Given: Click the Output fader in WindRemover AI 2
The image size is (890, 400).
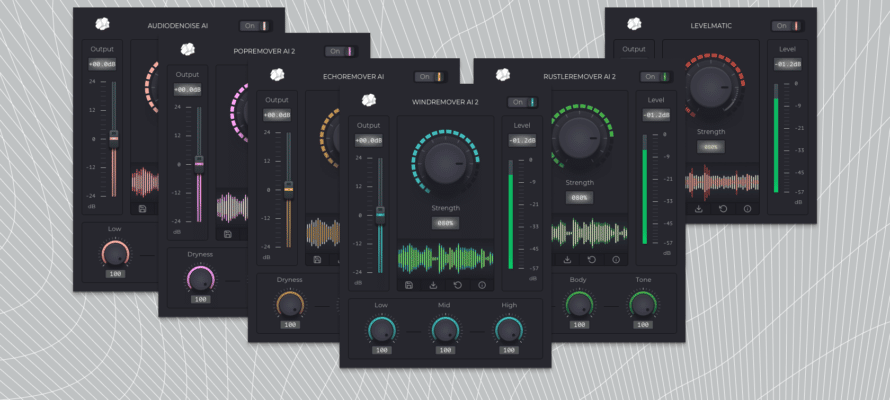Looking at the screenshot, I should point(380,216).
